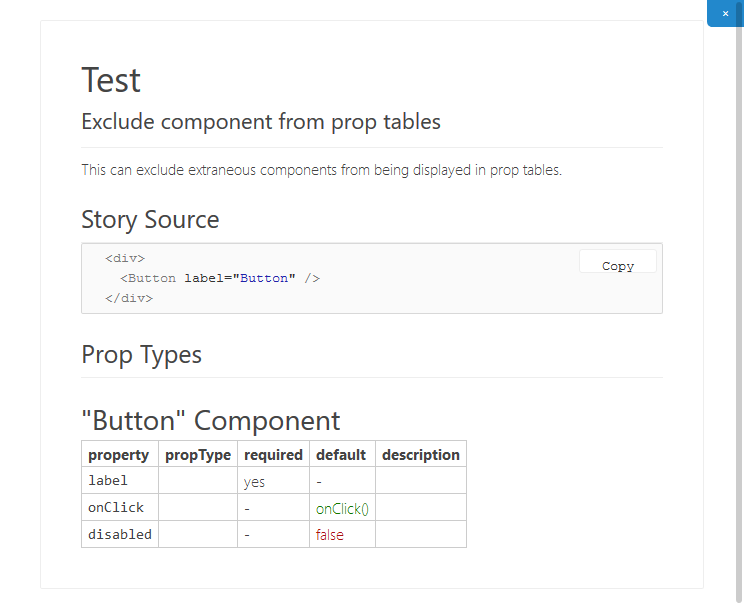The height and width of the screenshot is (609, 744).
Task: Click the 'propType' column header
Action: [x=198, y=454]
